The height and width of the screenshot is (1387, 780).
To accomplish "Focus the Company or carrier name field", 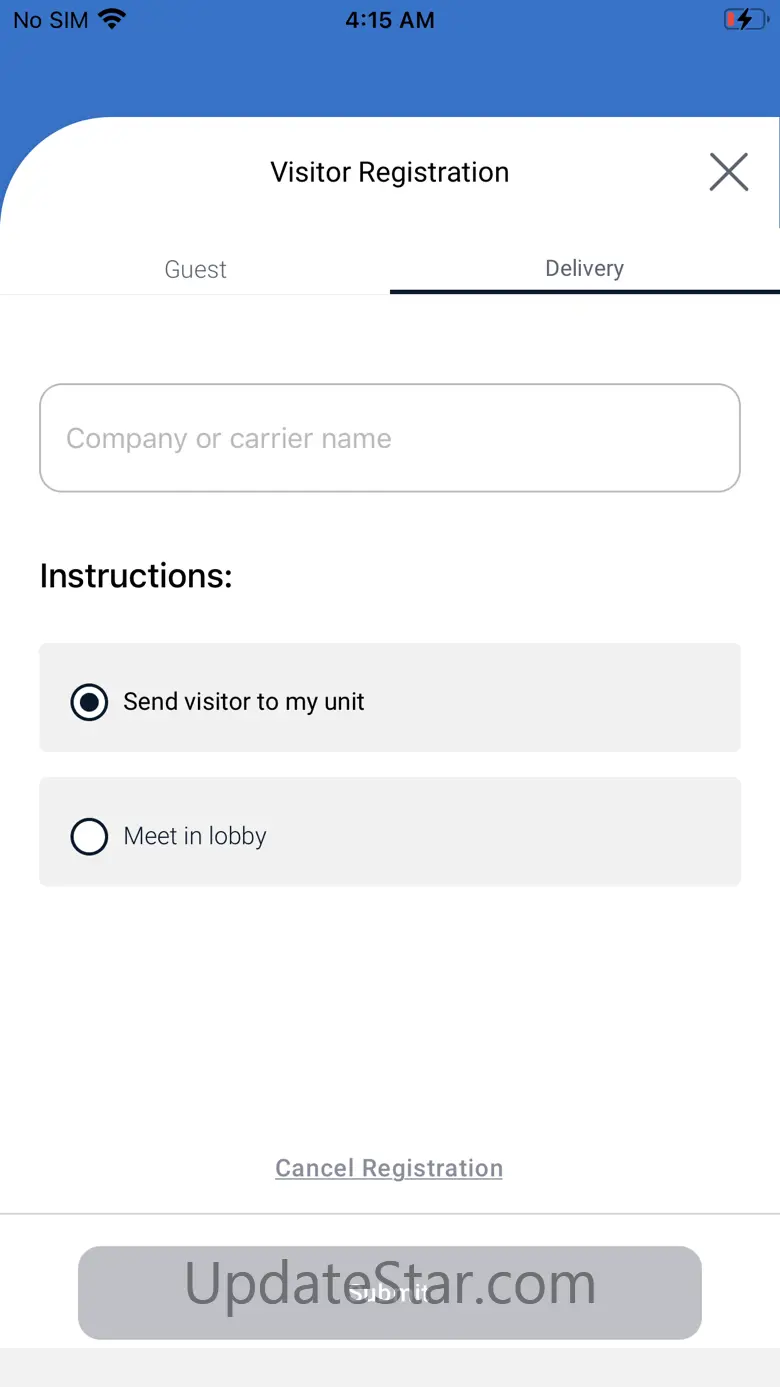I will tap(390, 438).
